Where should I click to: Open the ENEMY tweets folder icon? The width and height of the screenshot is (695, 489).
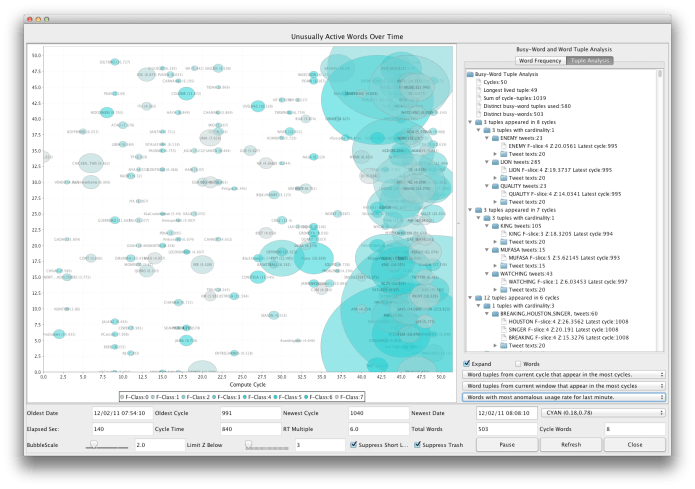point(498,138)
